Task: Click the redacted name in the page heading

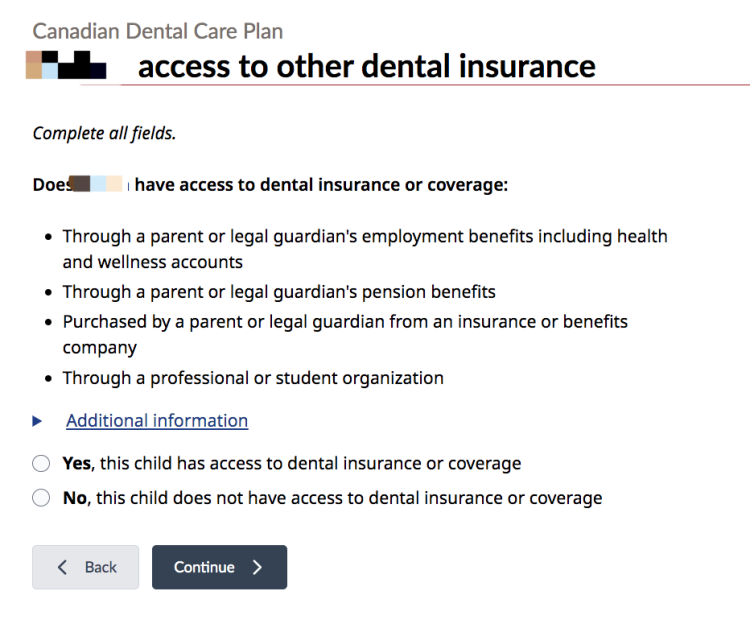Action: tap(66, 66)
